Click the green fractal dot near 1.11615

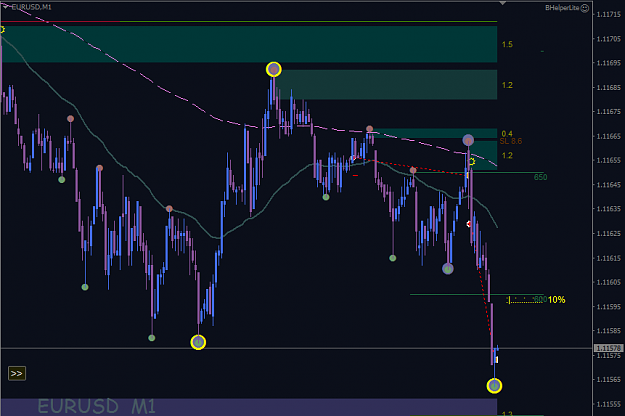coord(393,258)
